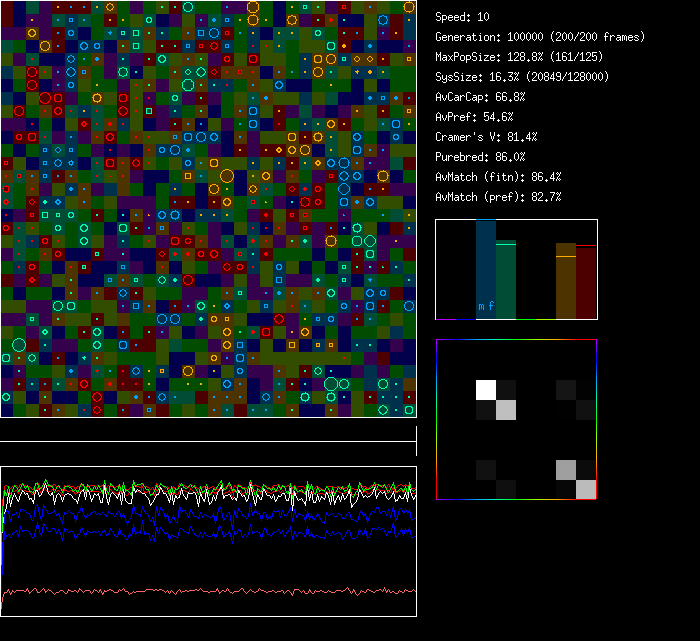Click the AvMatch (fitn) statistic
Image resolution: width=700 pixels, height=641 pixels.
click(x=498, y=177)
